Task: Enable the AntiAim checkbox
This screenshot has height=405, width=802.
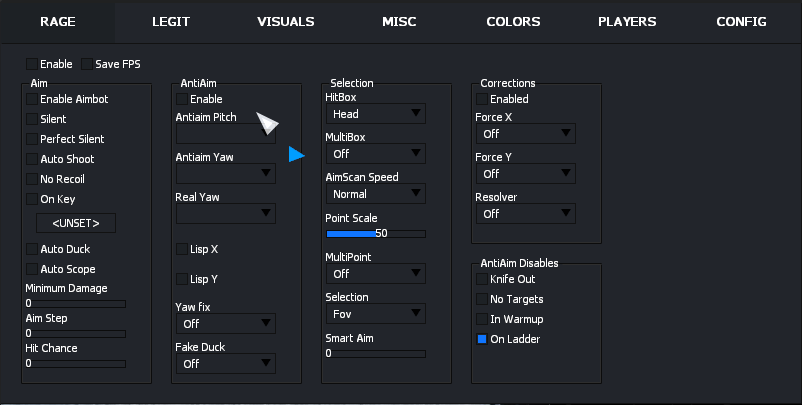Action: pos(182,99)
